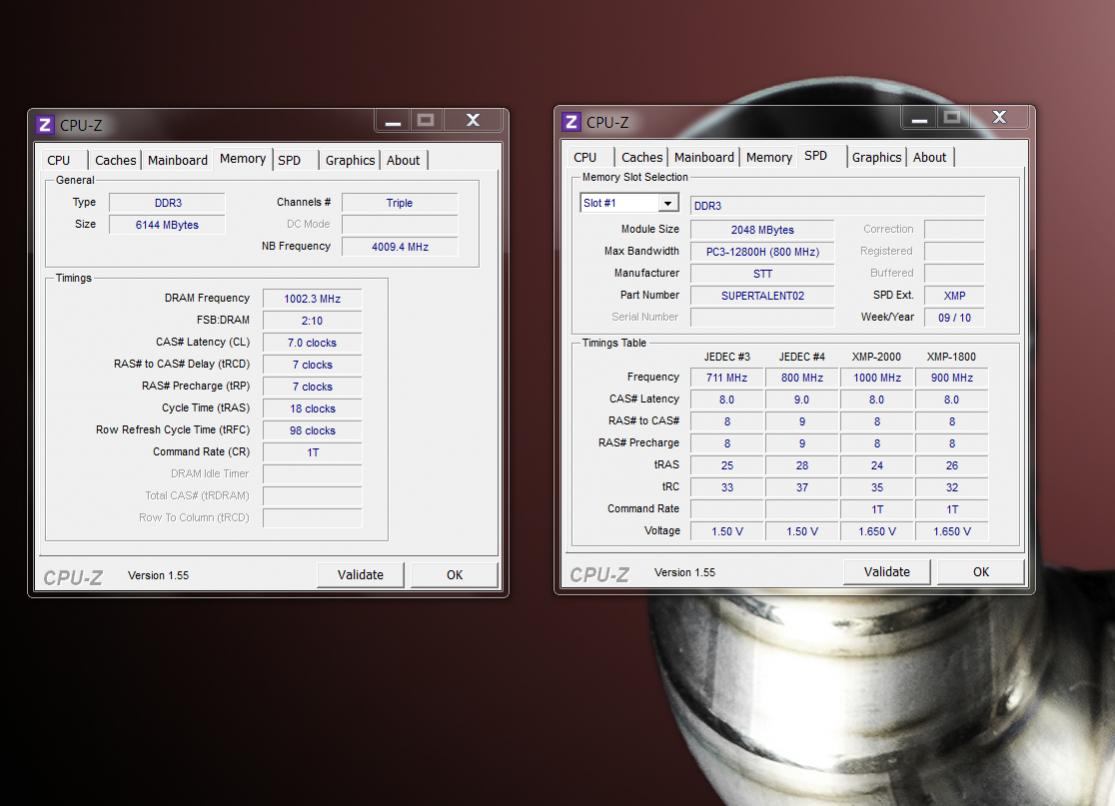Click the SPD Ext. value XMP
The width and height of the screenshot is (1115, 806).
coord(954,296)
